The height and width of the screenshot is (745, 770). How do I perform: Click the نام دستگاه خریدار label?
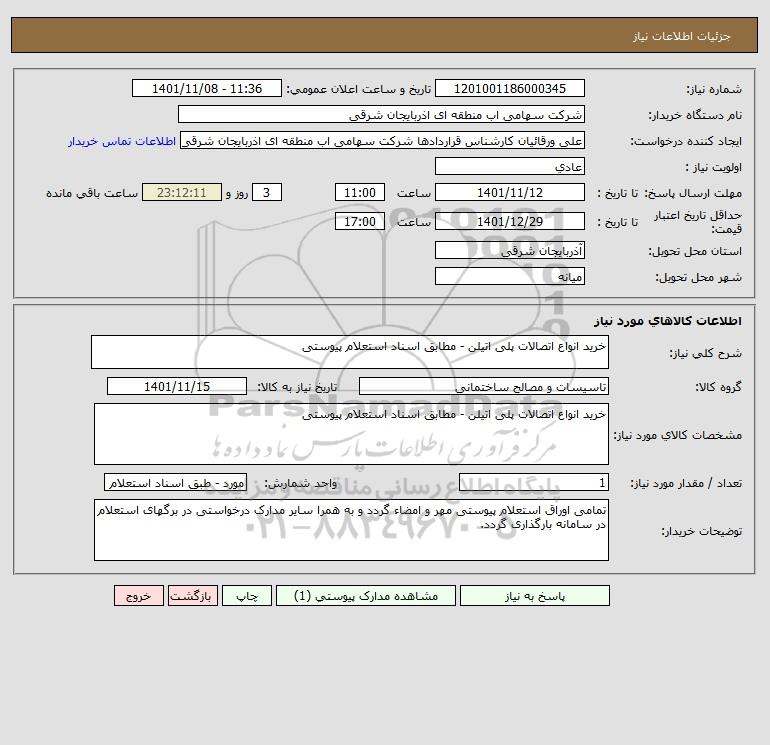695,115
